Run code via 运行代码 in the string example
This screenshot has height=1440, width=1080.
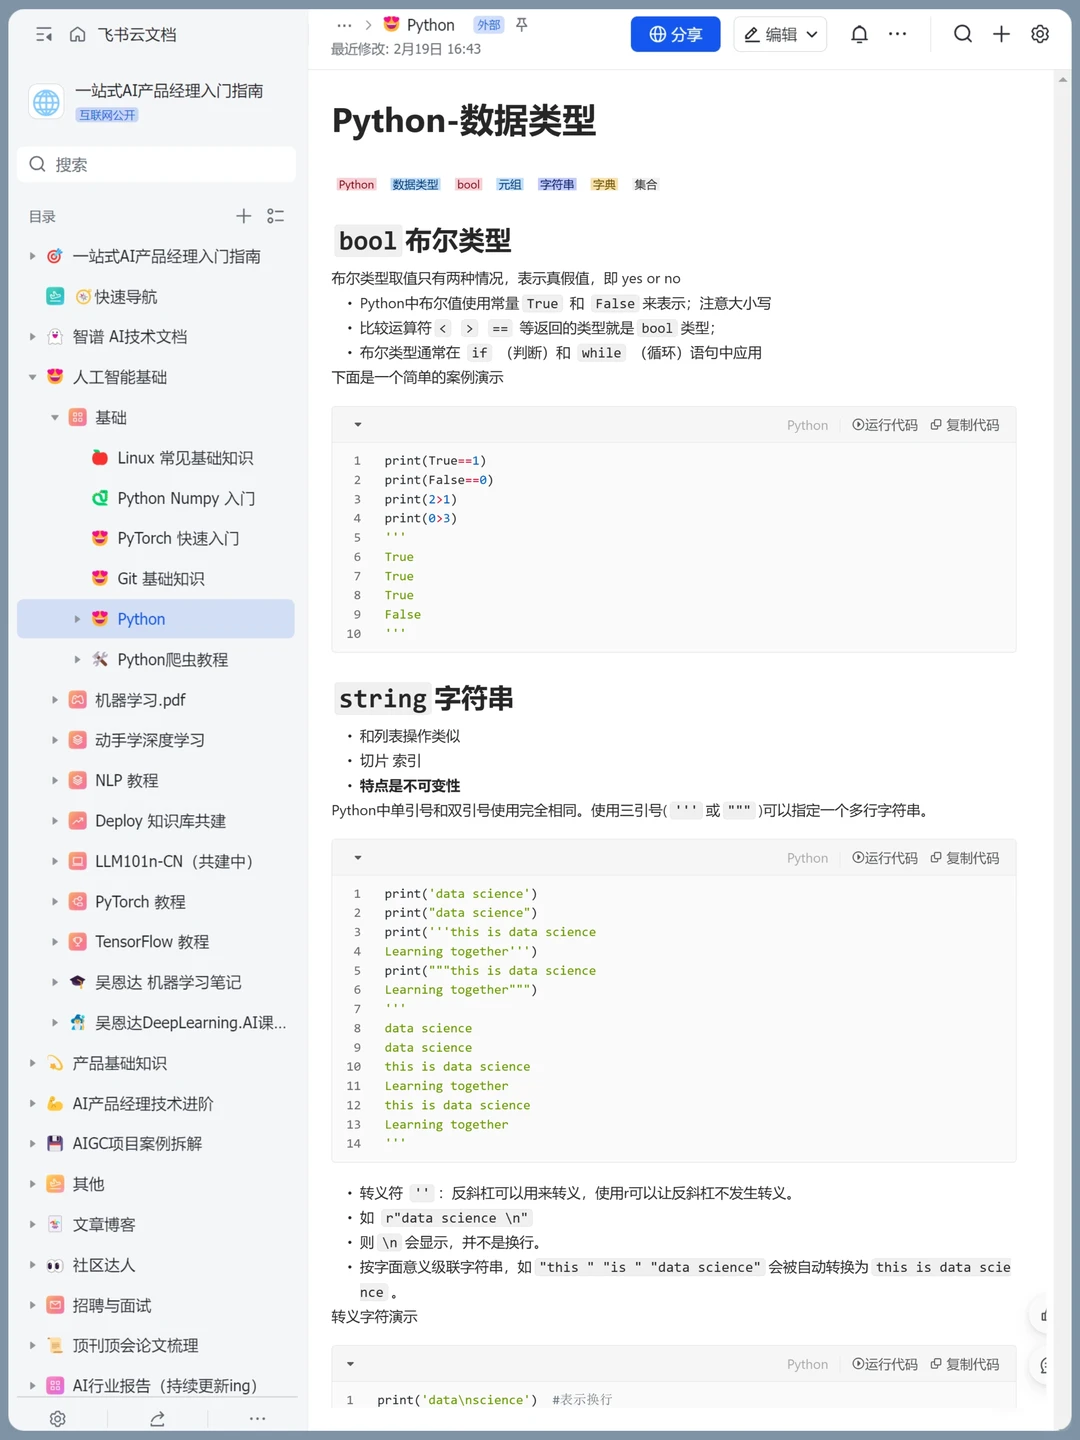click(884, 857)
